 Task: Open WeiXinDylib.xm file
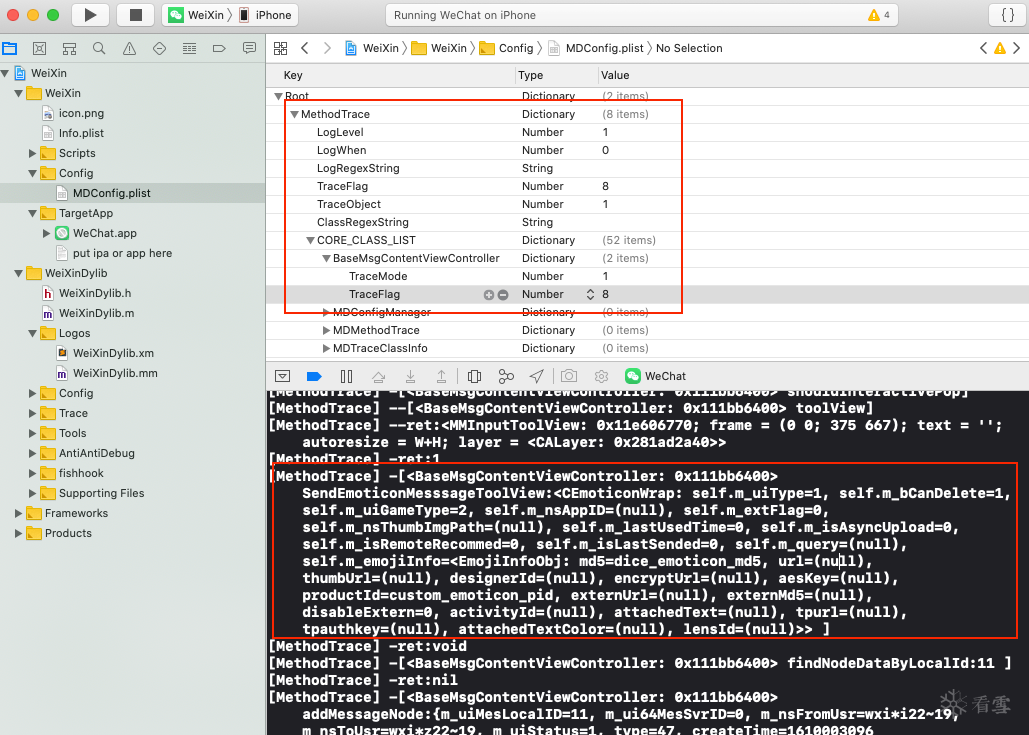(x=113, y=353)
